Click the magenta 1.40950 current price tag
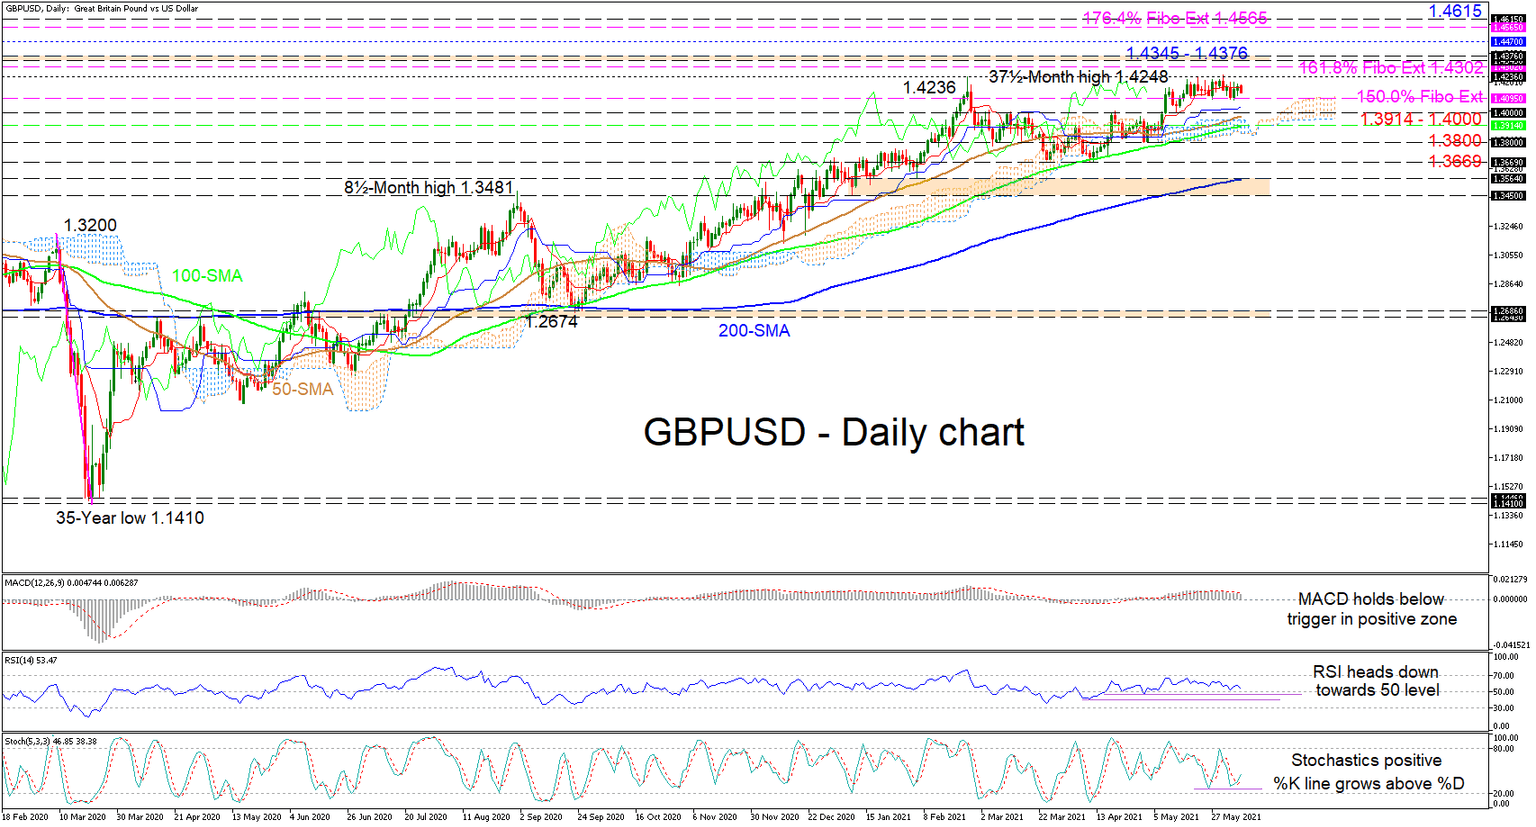Viewport: 1536px width, 827px height. (1509, 98)
